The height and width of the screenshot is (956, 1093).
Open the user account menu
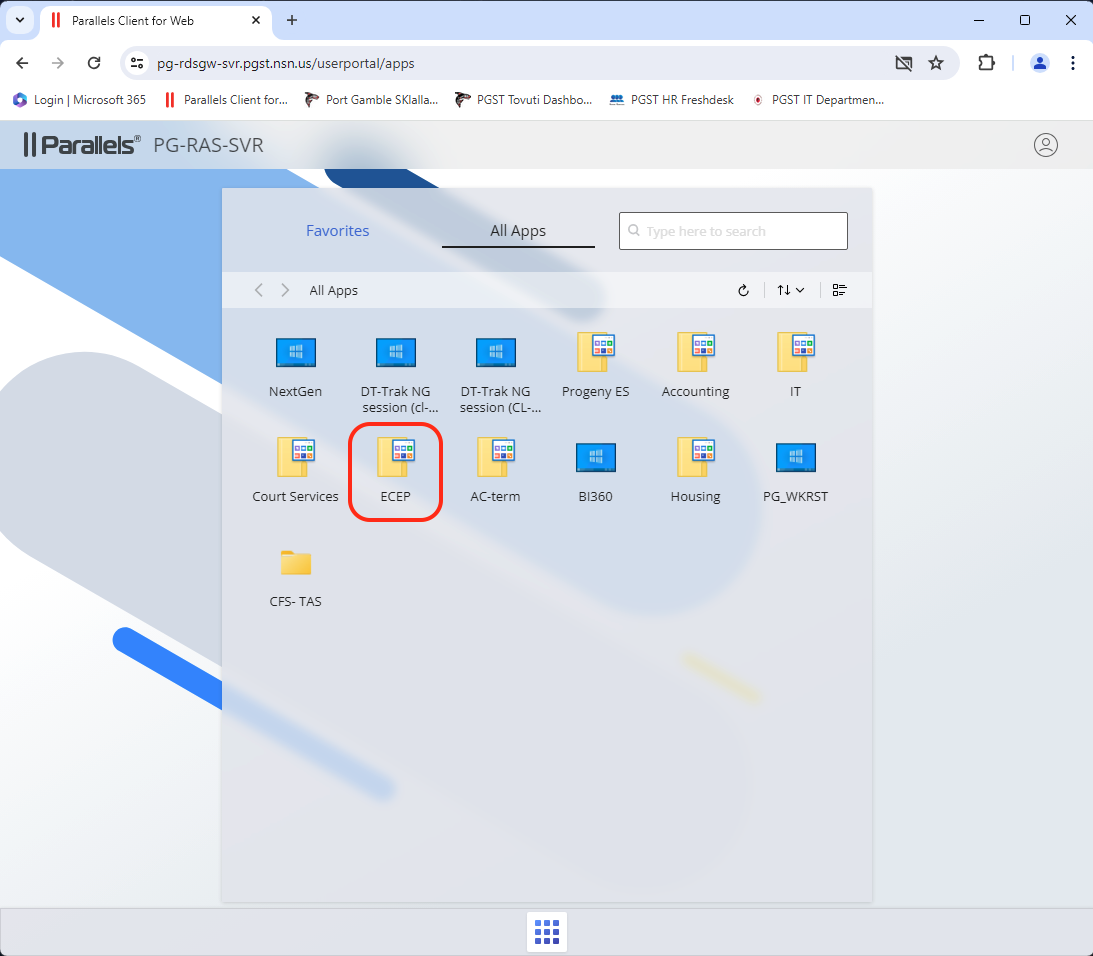pos(1046,145)
